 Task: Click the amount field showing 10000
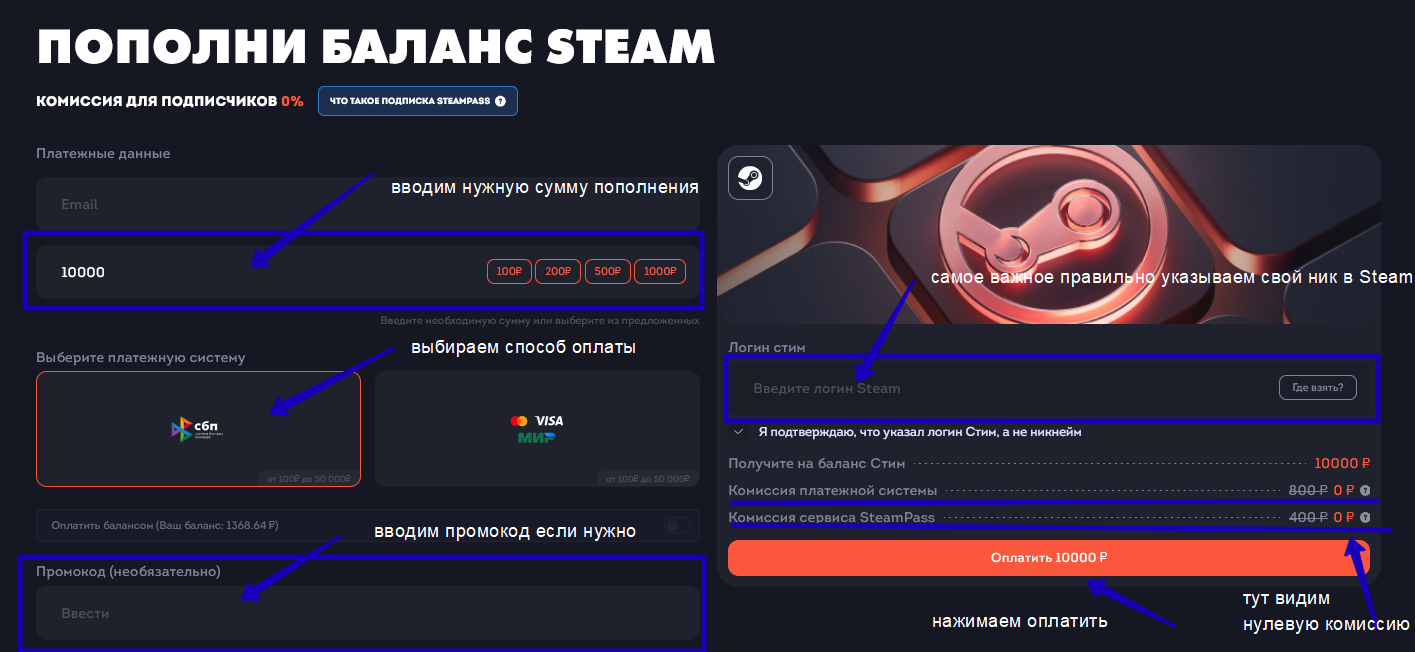(x=250, y=272)
